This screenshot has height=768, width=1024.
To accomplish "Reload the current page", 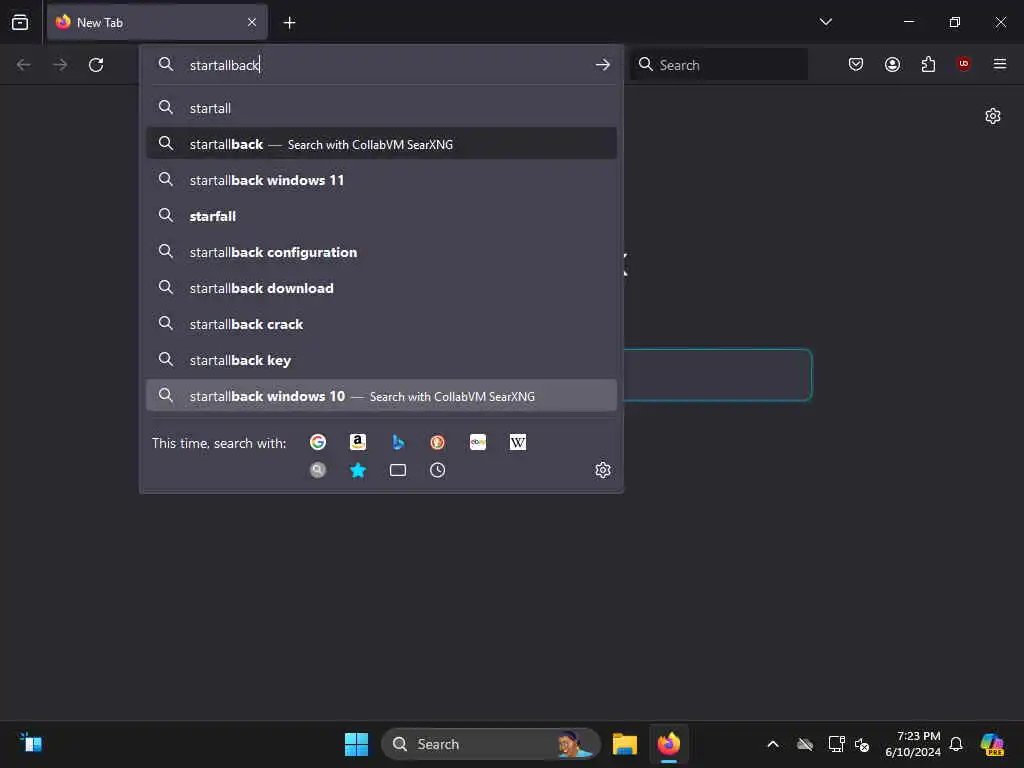I will tap(96, 65).
